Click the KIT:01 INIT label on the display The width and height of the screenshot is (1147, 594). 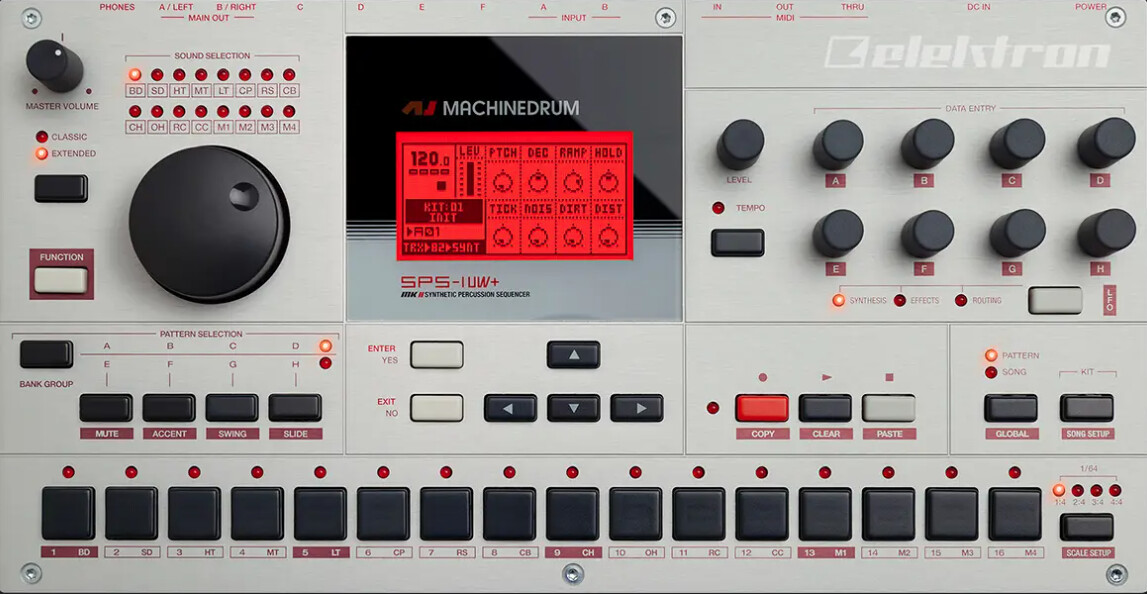pyautogui.click(x=443, y=212)
